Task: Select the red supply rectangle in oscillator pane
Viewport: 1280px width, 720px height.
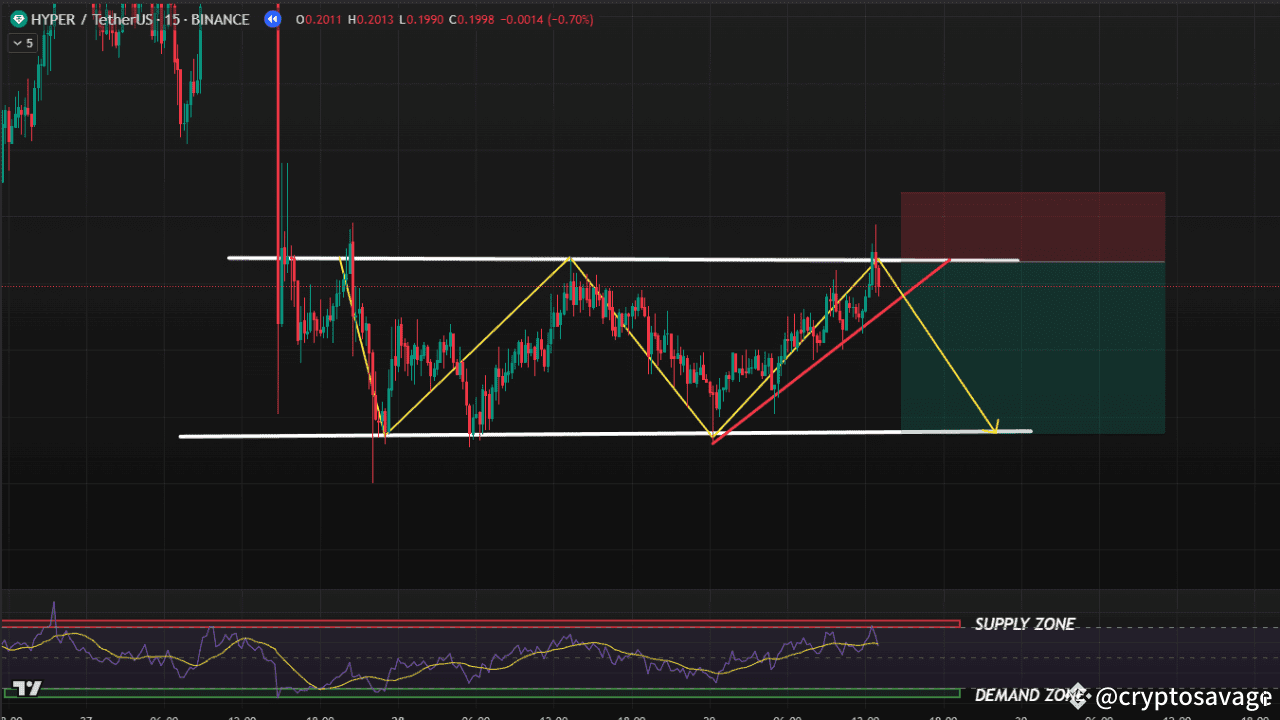Action: [480, 624]
